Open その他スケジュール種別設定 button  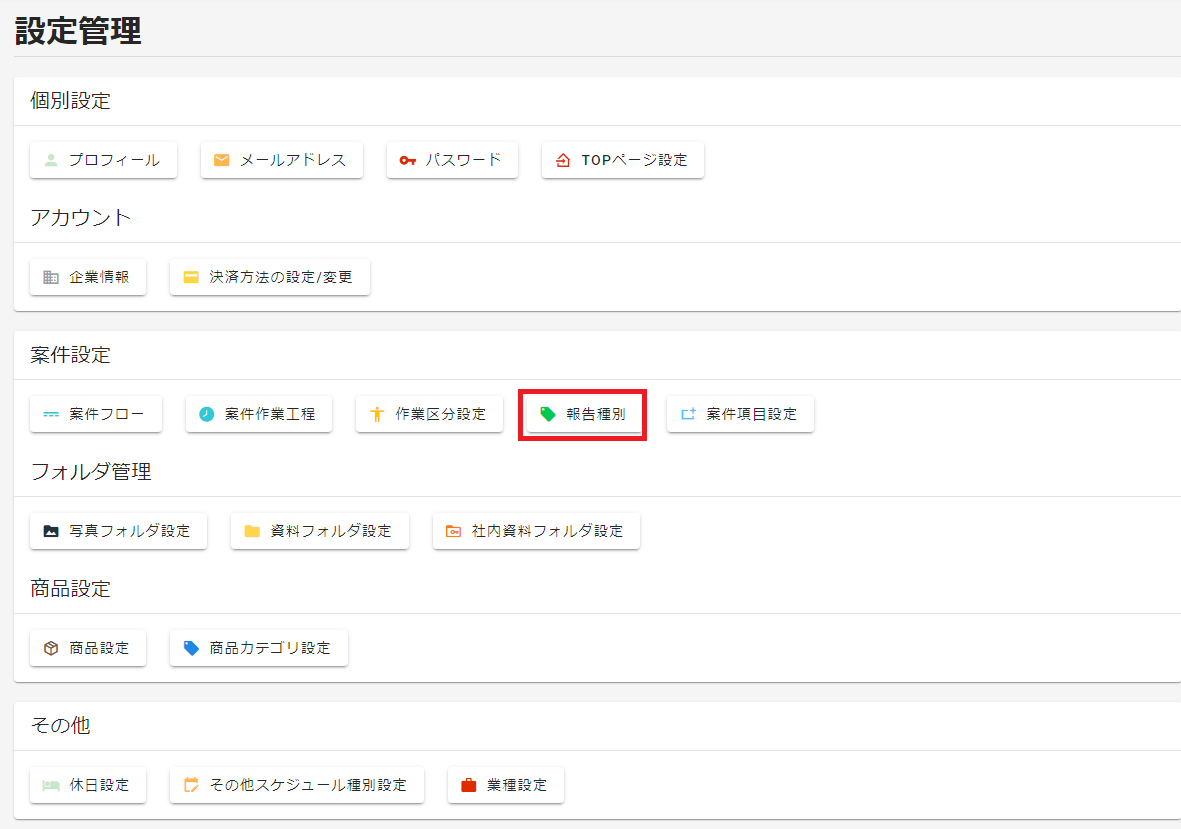tap(297, 785)
